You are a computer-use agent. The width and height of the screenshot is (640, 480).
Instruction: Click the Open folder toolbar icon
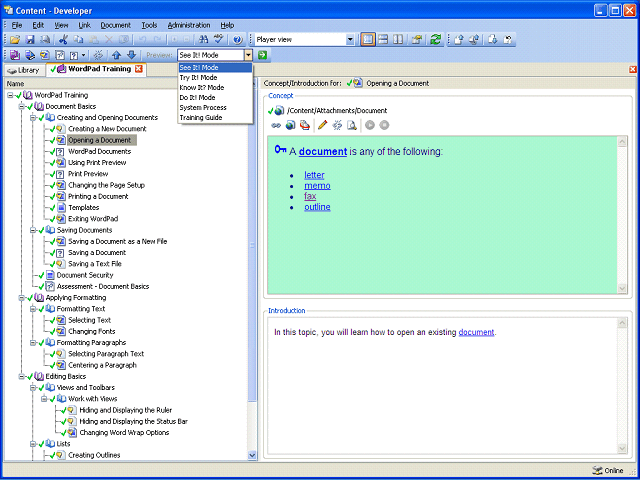[15, 40]
